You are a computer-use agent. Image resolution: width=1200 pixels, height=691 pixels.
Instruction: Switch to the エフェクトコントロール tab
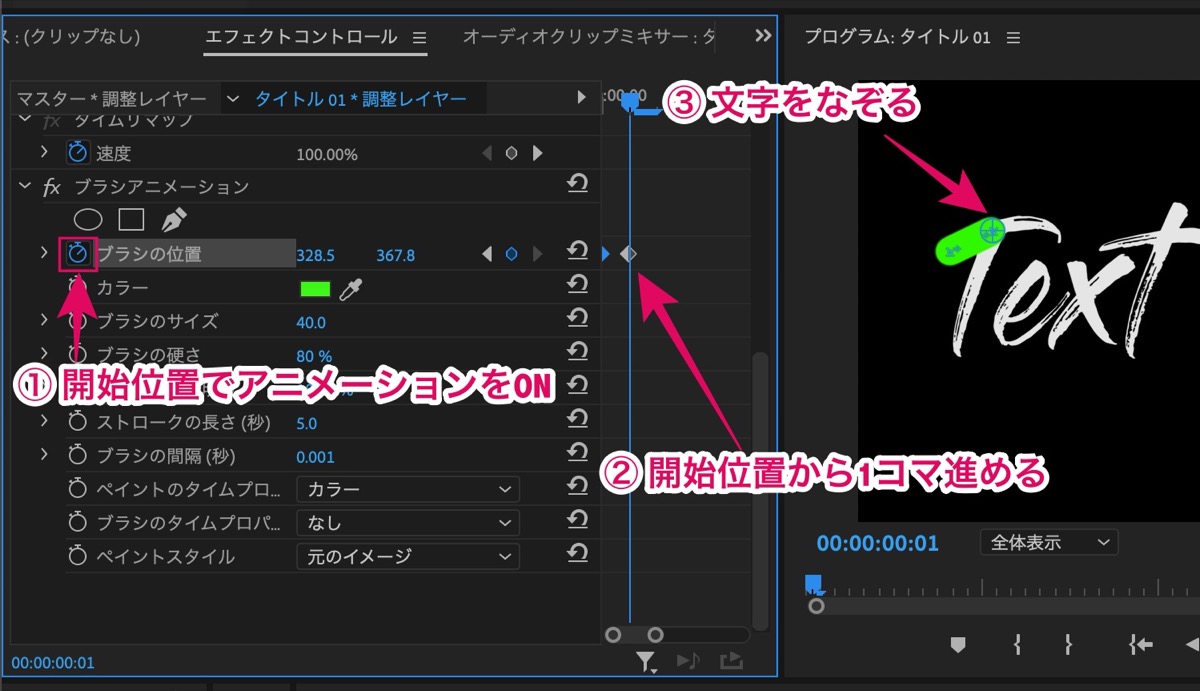301,37
